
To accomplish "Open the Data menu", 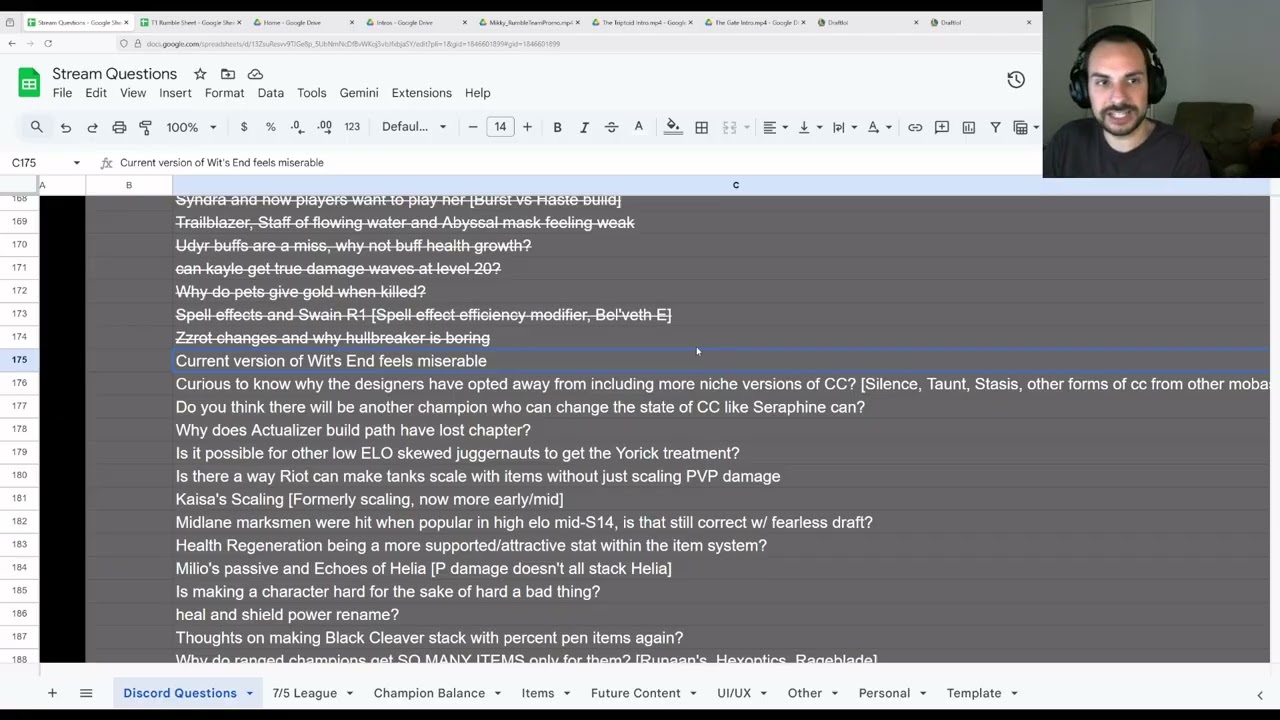I will 271,93.
